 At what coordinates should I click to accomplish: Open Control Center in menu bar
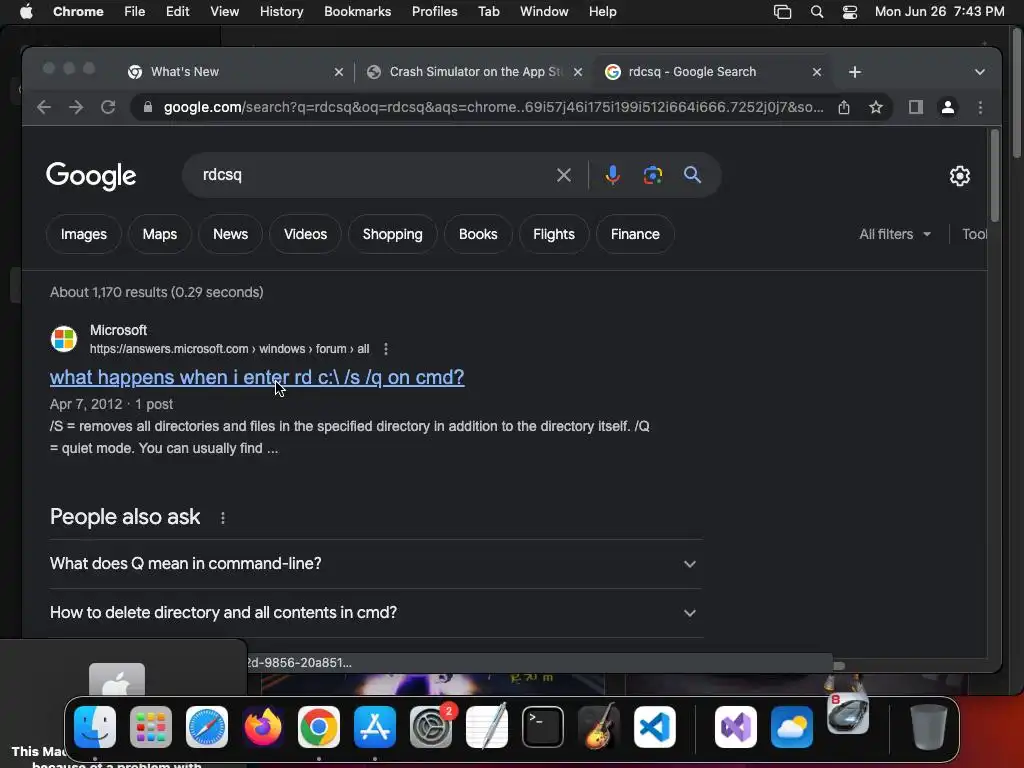(x=850, y=12)
